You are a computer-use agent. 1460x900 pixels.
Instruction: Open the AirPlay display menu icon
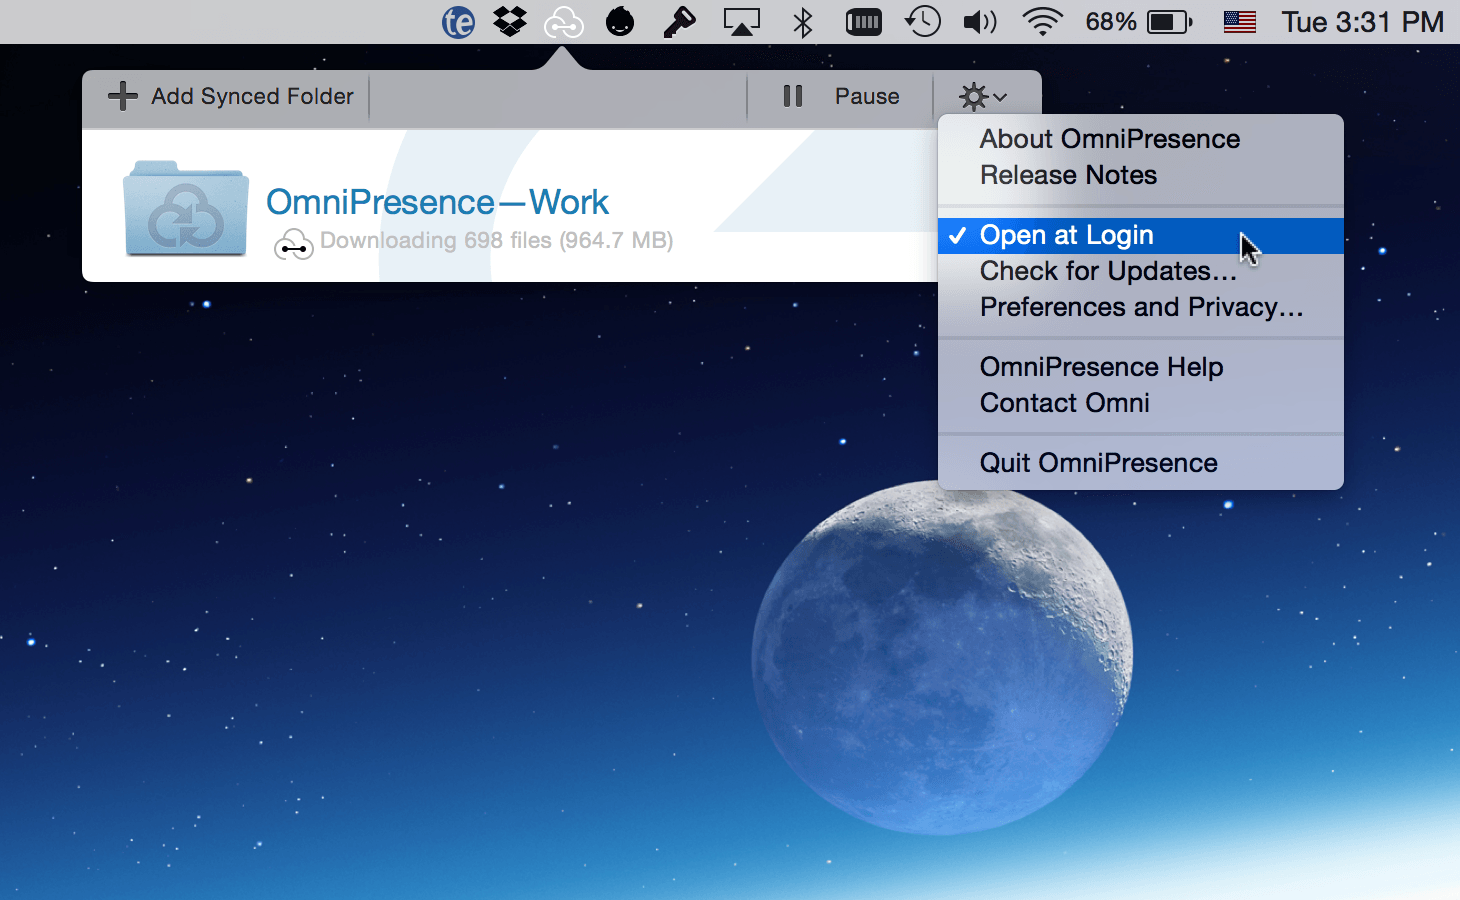pos(741,22)
